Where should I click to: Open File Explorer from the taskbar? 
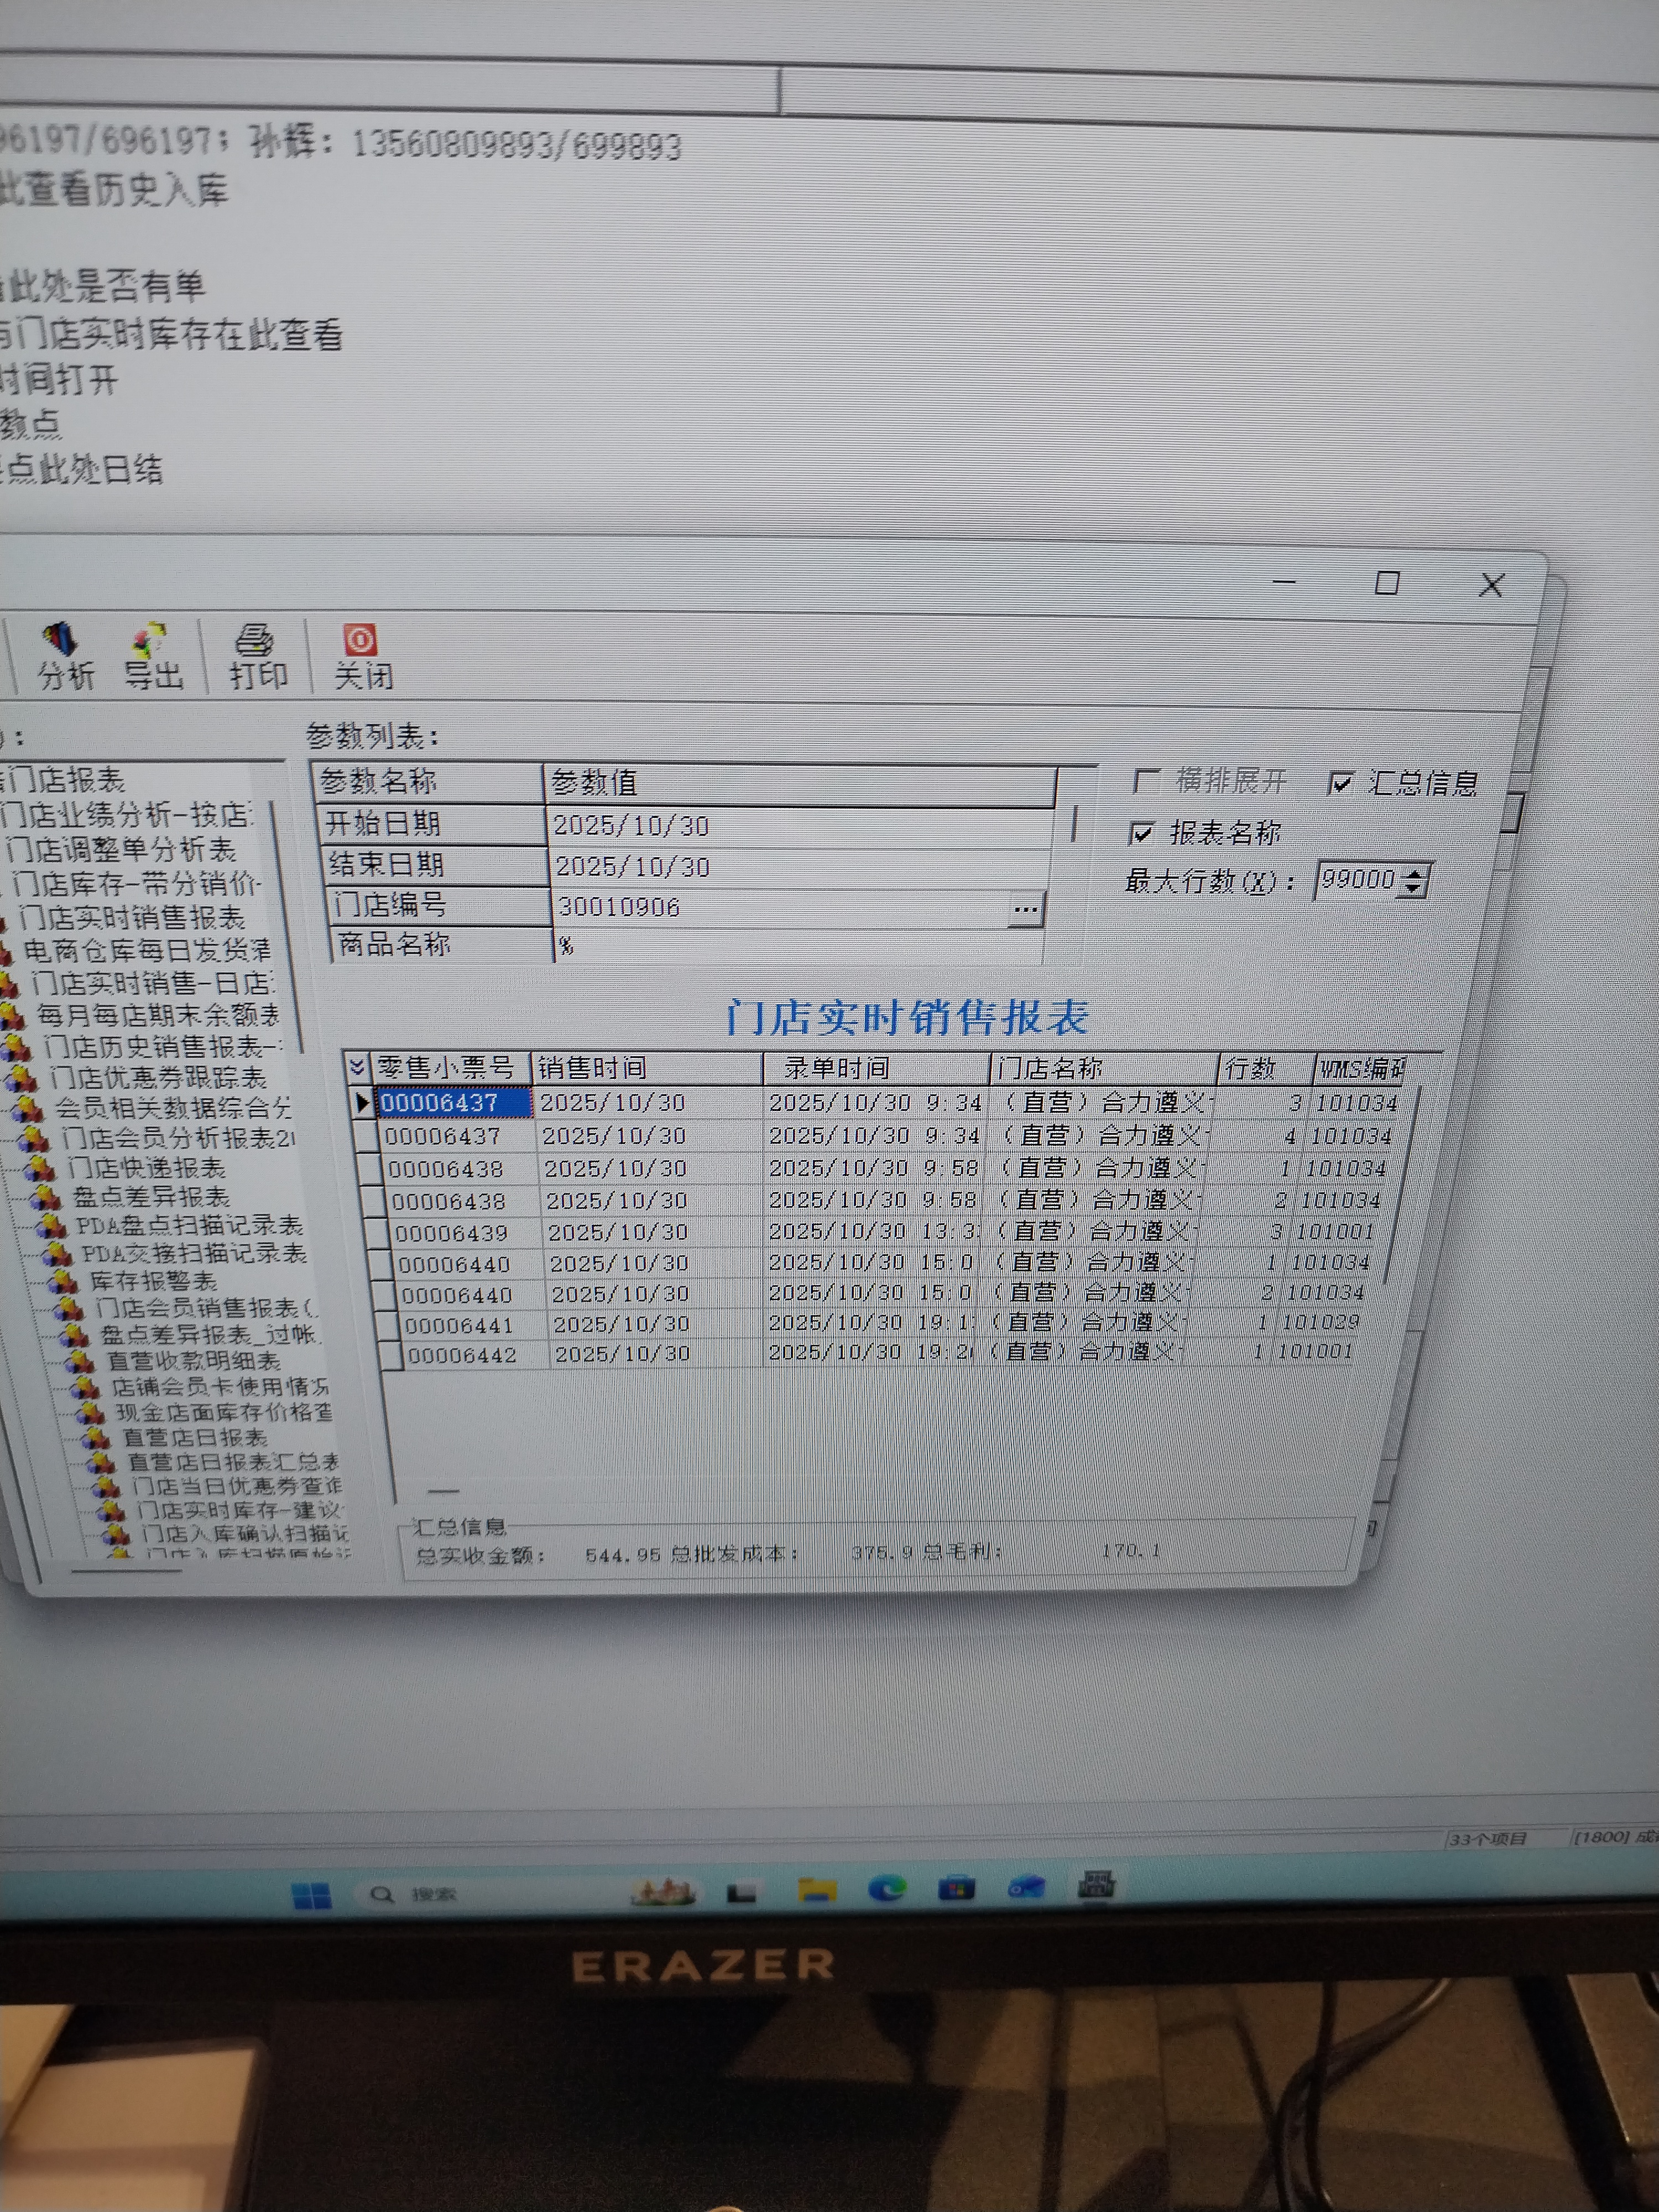pos(817,1889)
